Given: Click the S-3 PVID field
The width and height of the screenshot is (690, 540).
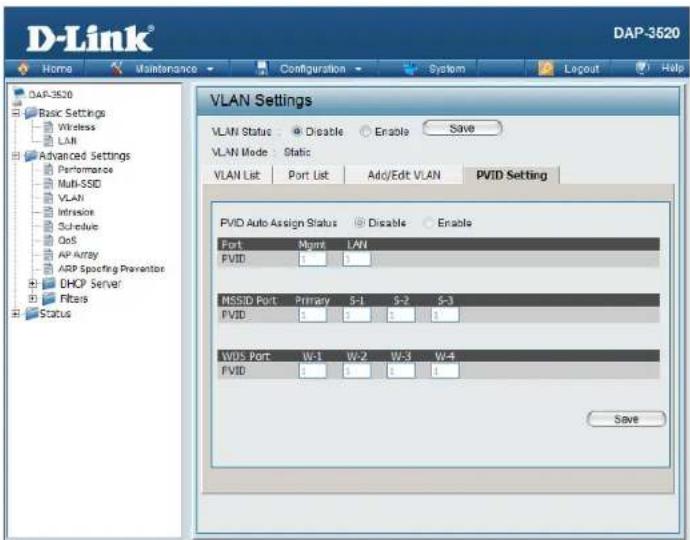Looking at the screenshot, I should (445, 315).
